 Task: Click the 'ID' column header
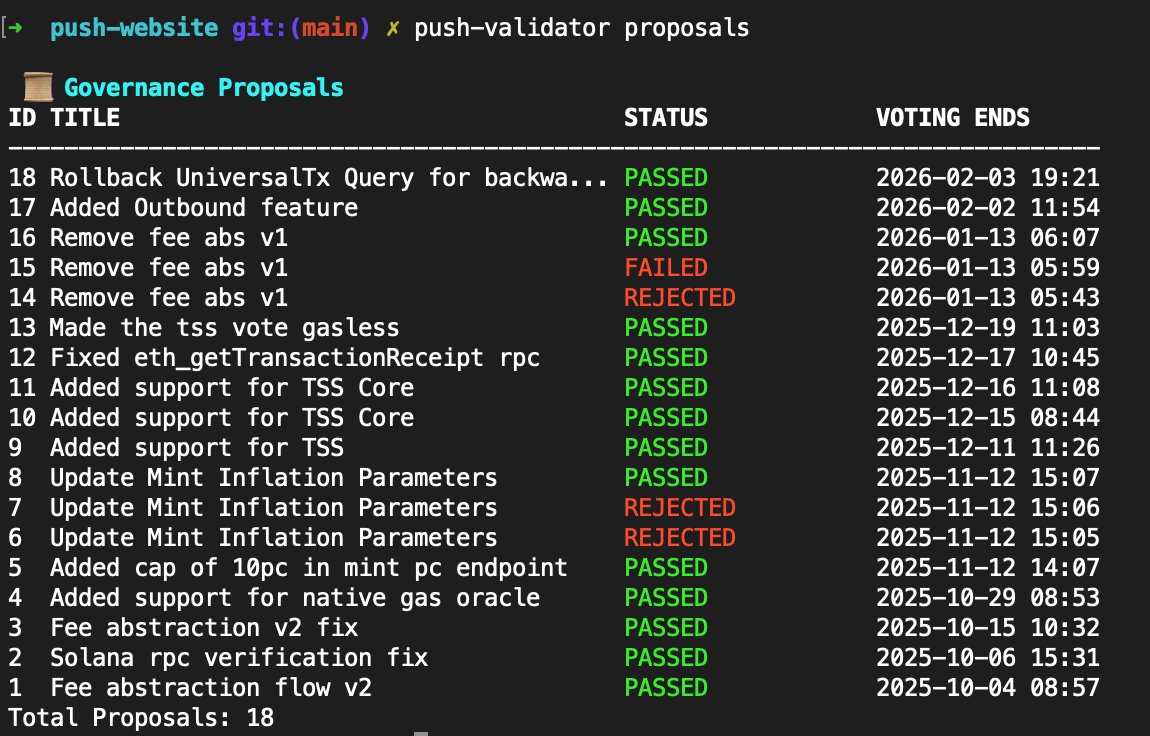point(22,117)
